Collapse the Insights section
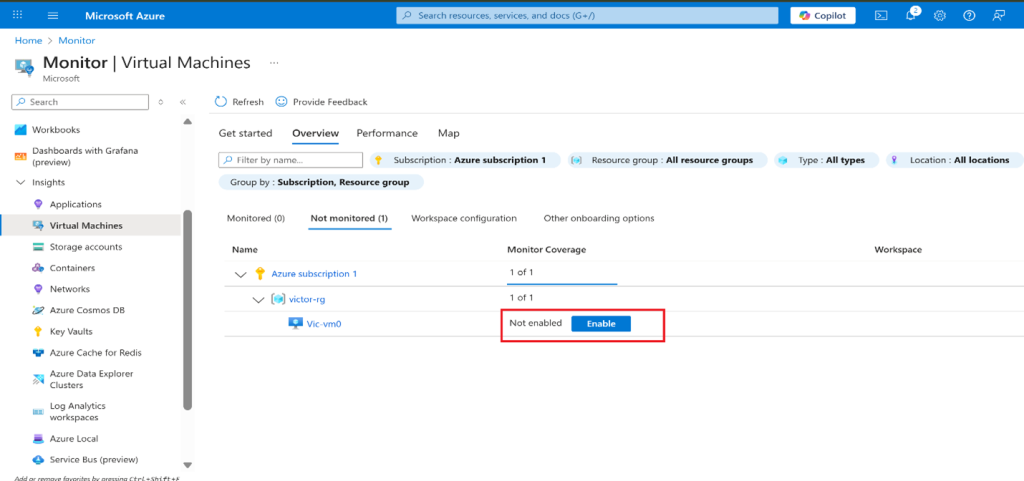Screen dimensions: 1024x481 [20, 182]
